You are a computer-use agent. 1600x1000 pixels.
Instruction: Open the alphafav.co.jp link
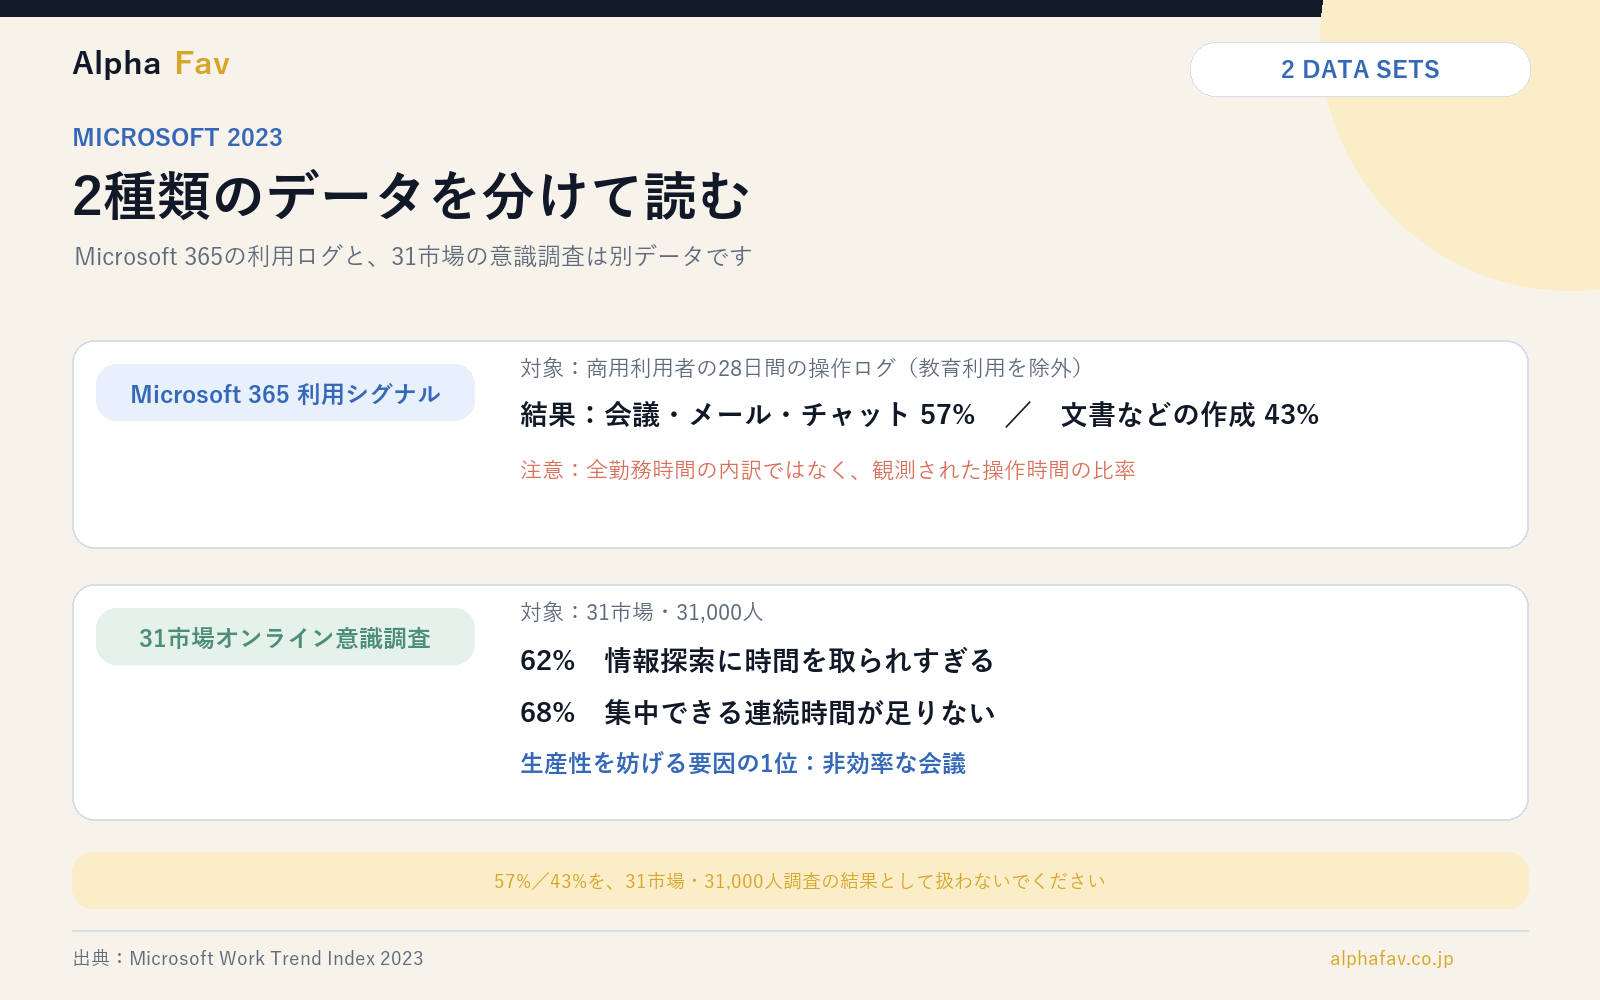point(1392,958)
